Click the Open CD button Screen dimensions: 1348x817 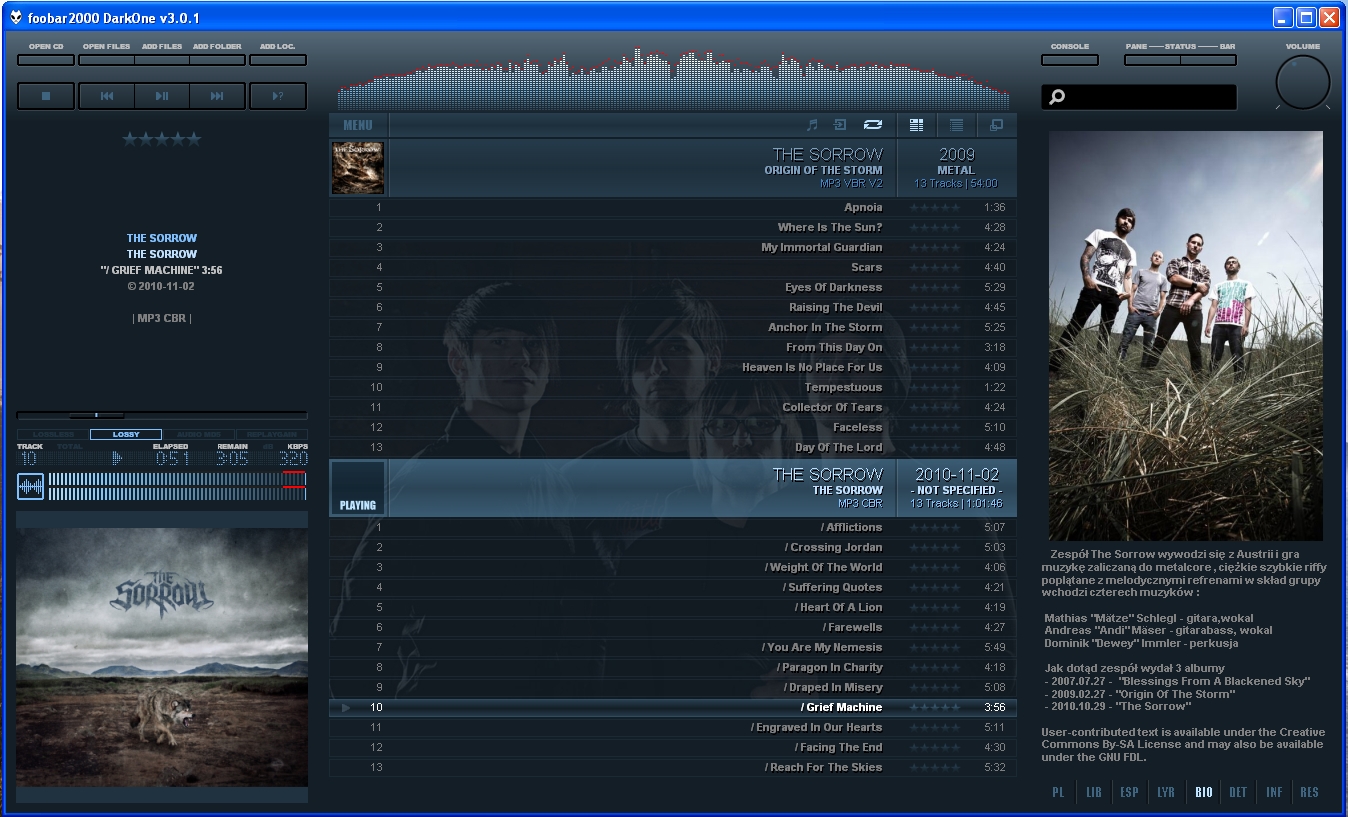[46, 60]
